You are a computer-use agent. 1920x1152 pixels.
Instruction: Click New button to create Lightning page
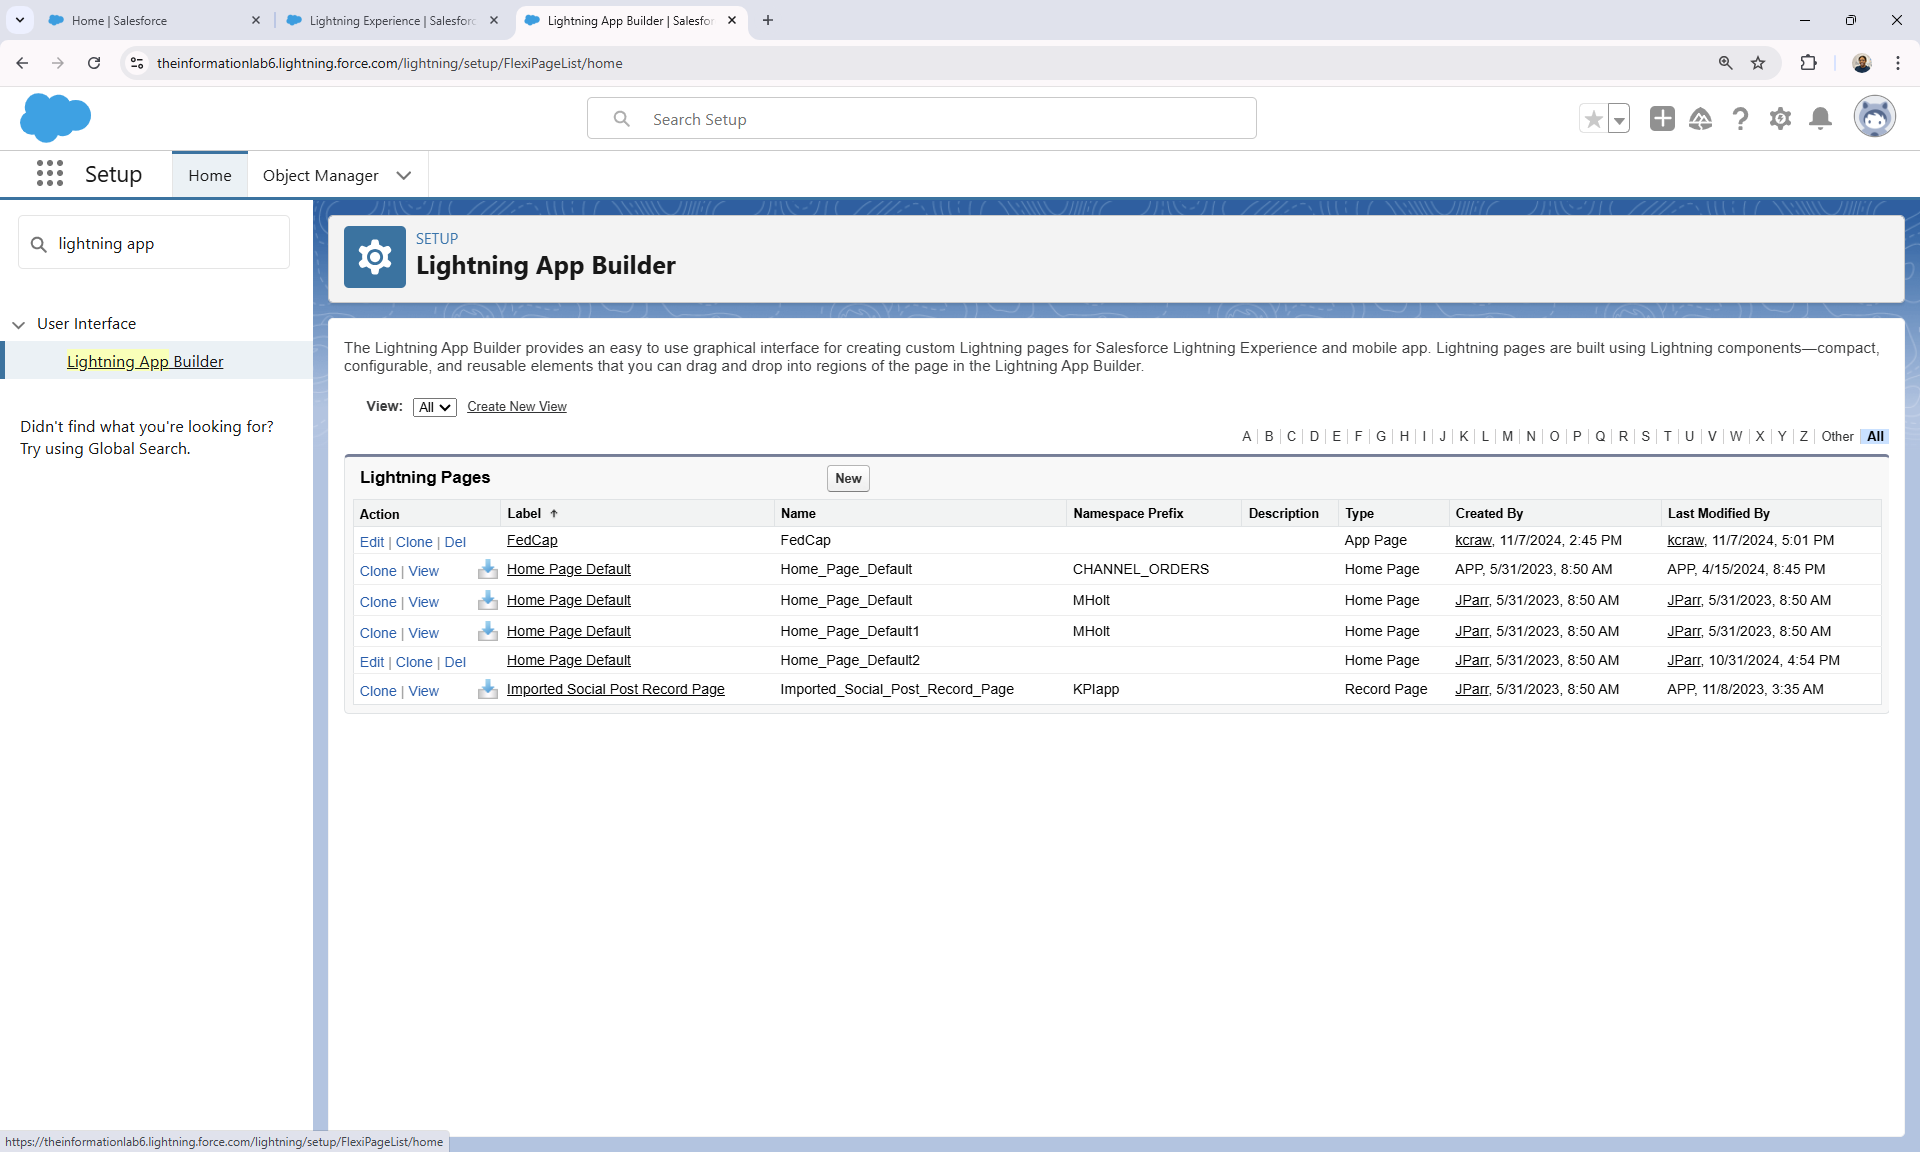point(848,477)
